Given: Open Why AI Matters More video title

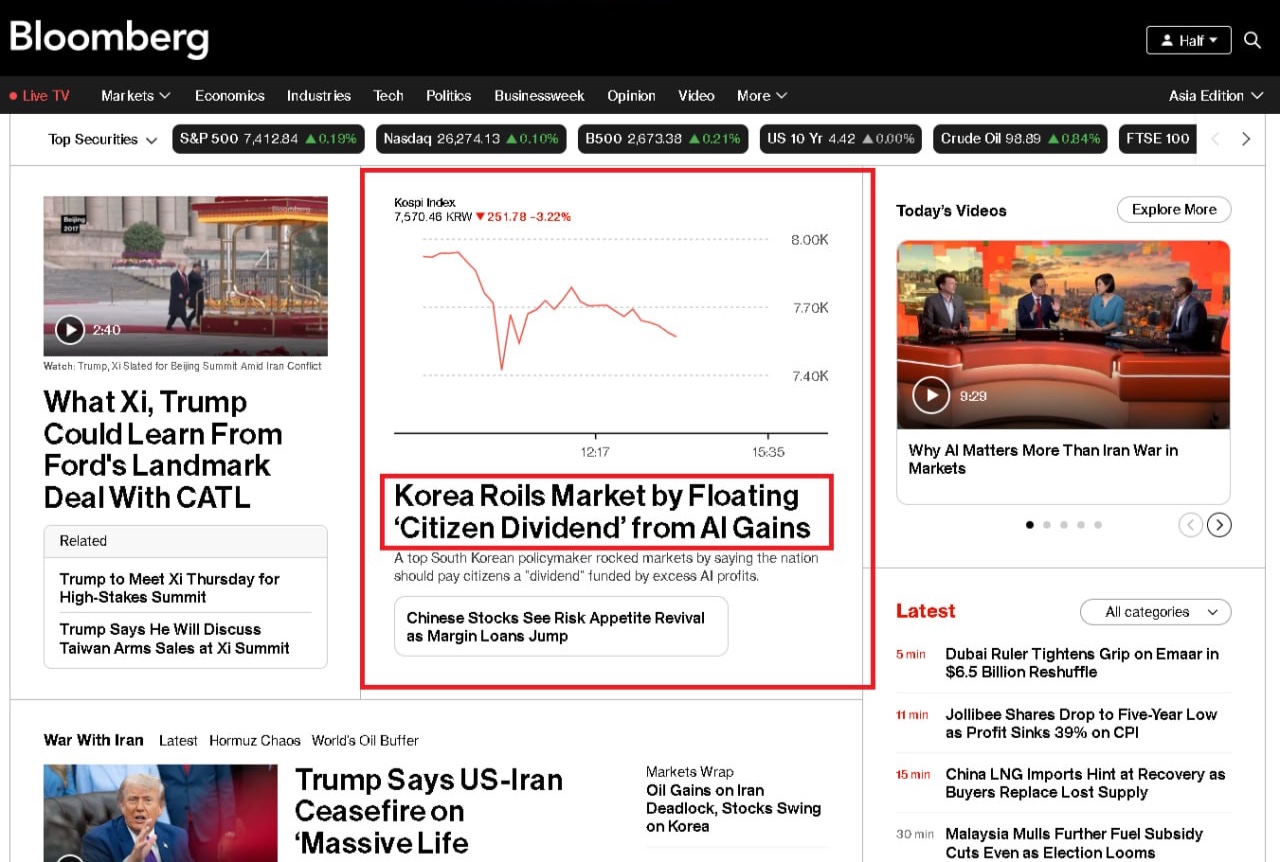Looking at the screenshot, I should click(1043, 459).
